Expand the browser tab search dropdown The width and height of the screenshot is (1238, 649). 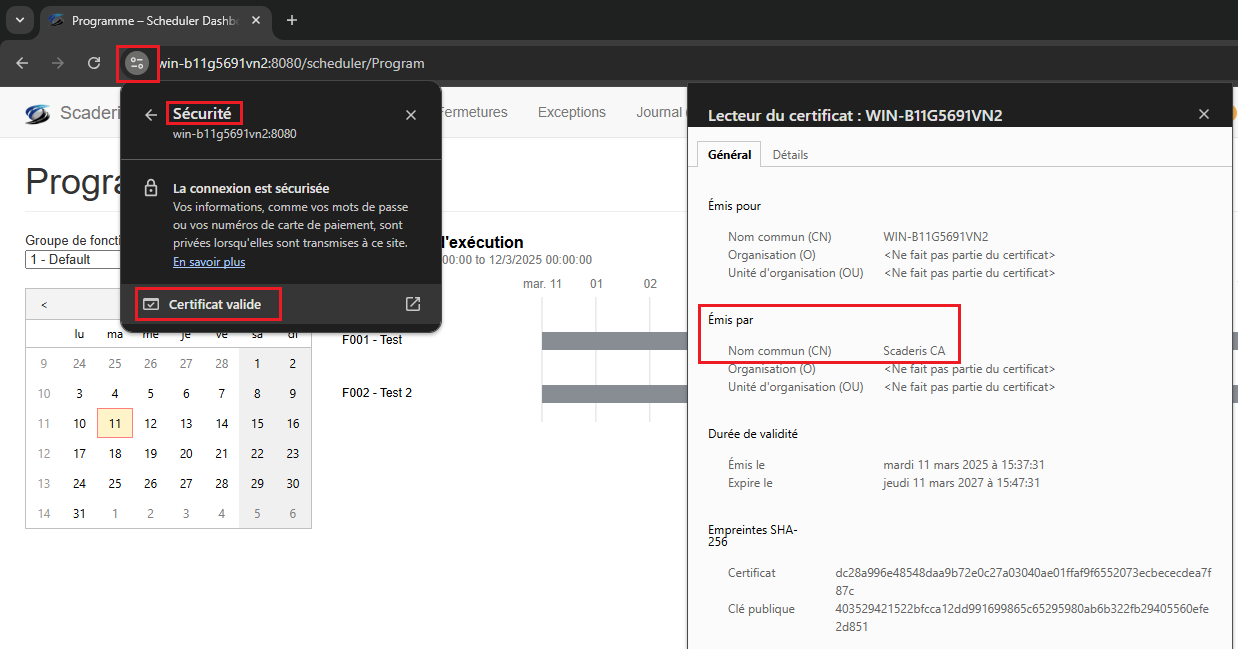tap(19, 20)
